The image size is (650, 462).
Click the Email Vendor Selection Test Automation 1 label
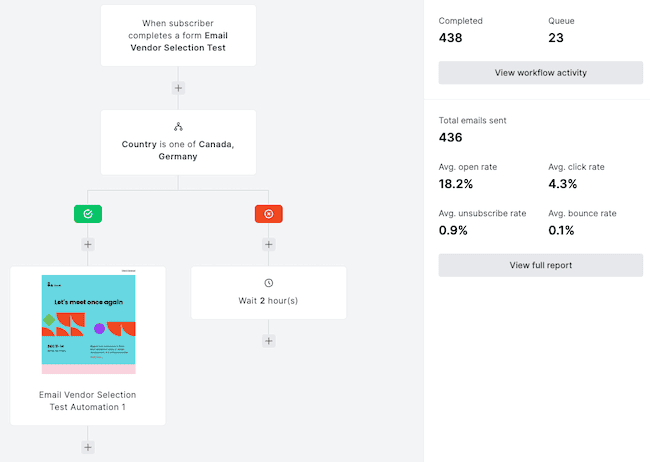pyautogui.click(x=88, y=401)
